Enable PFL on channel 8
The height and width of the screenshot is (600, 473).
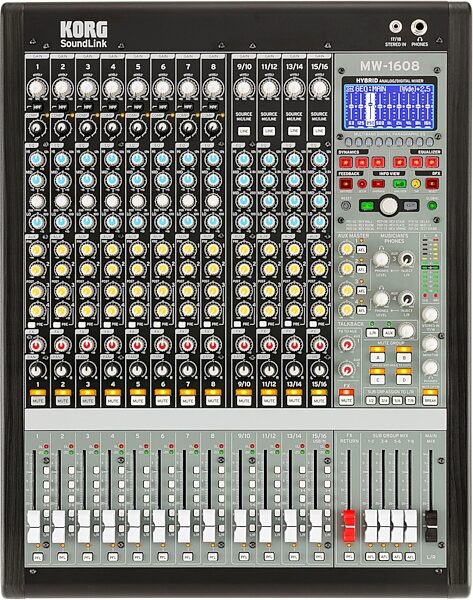coord(212,557)
